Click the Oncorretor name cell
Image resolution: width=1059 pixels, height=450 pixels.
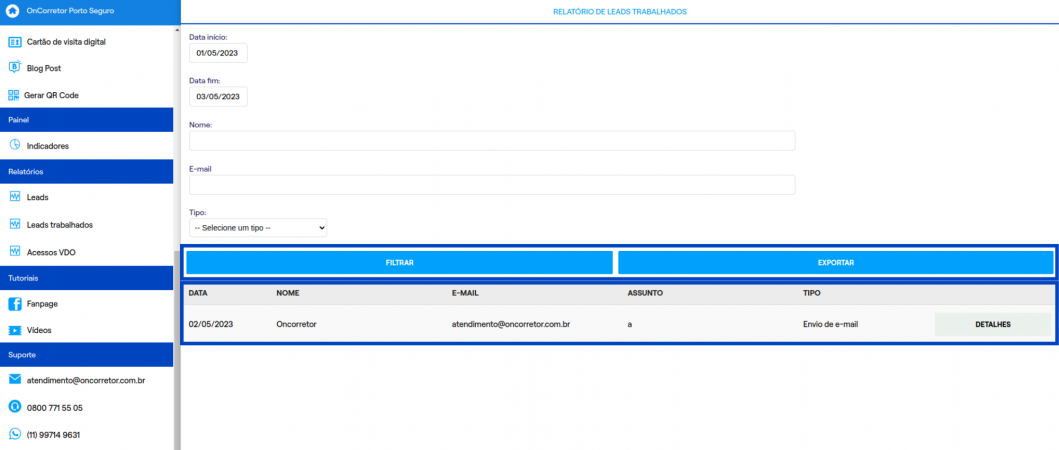click(x=296, y=324)
